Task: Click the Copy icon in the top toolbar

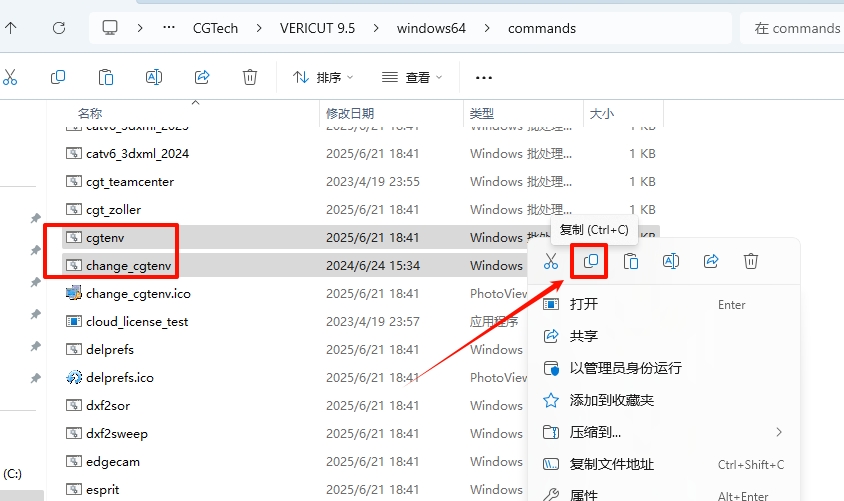Action: coord(58,77)
